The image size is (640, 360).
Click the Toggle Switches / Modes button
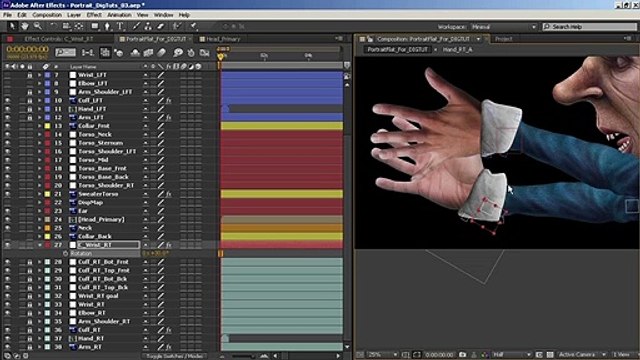click(175, 356)
